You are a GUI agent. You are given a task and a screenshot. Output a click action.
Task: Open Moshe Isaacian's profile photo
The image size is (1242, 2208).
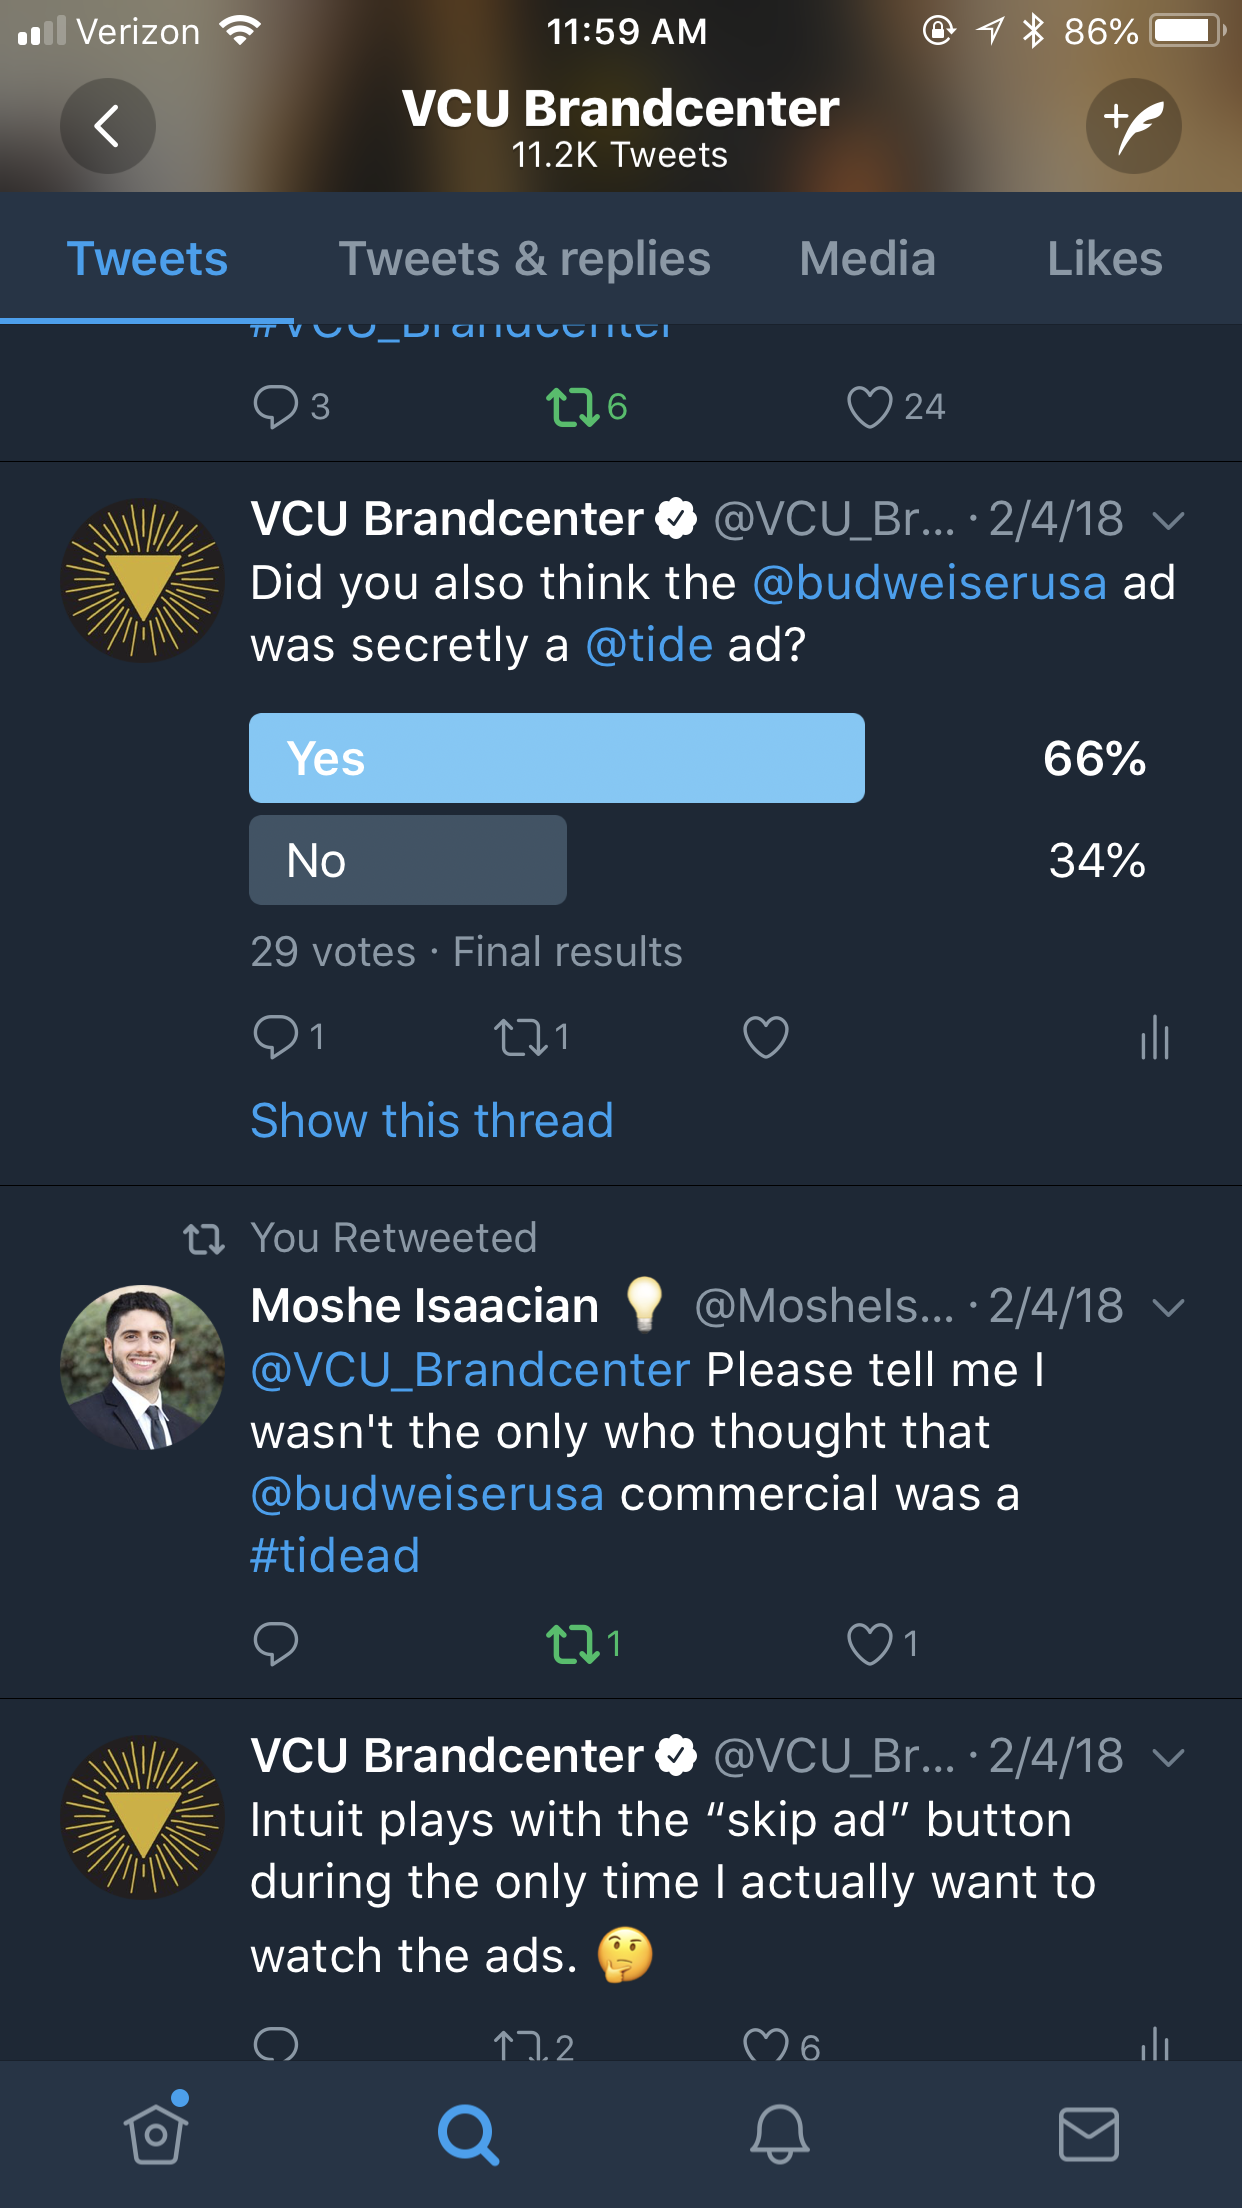[142, 1367]
